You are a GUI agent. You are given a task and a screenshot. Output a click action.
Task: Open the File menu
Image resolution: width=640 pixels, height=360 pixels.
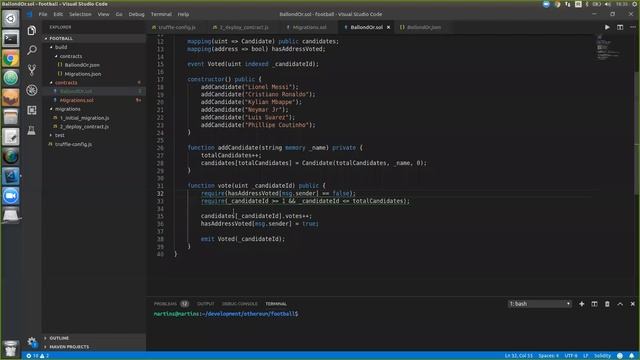(43, 14)
